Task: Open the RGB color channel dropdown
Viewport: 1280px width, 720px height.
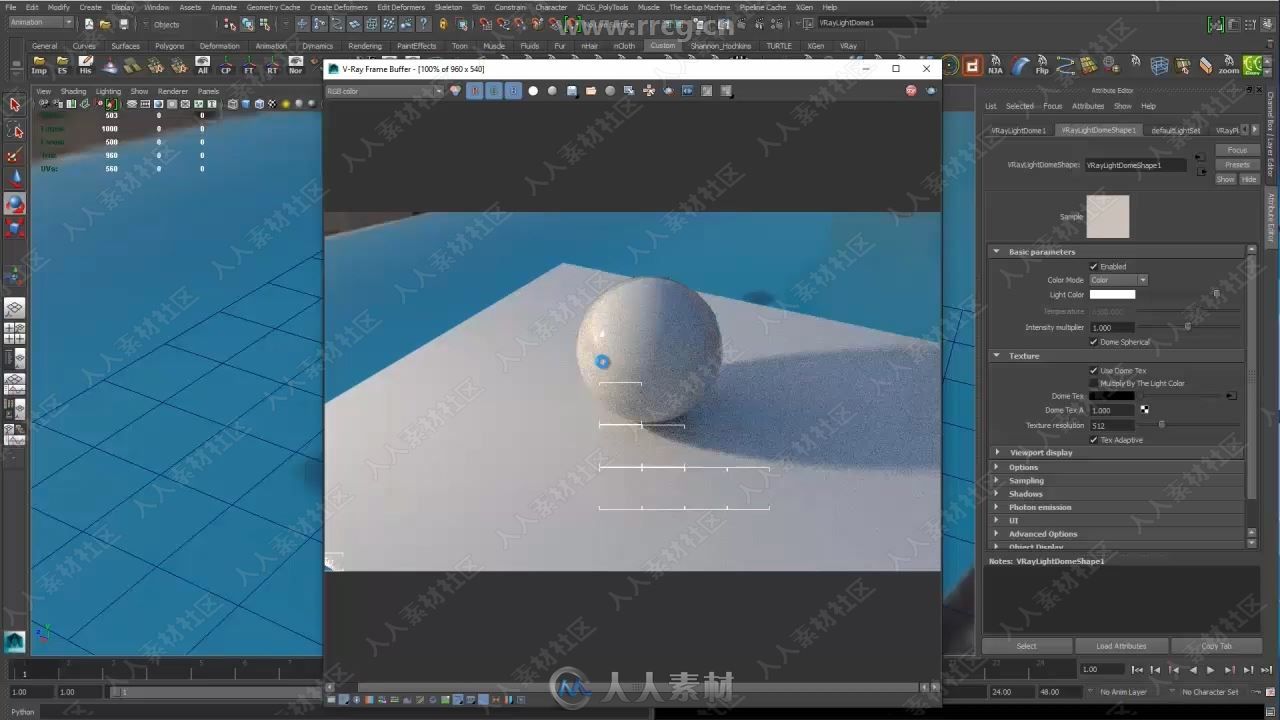Action: point(384,91)
